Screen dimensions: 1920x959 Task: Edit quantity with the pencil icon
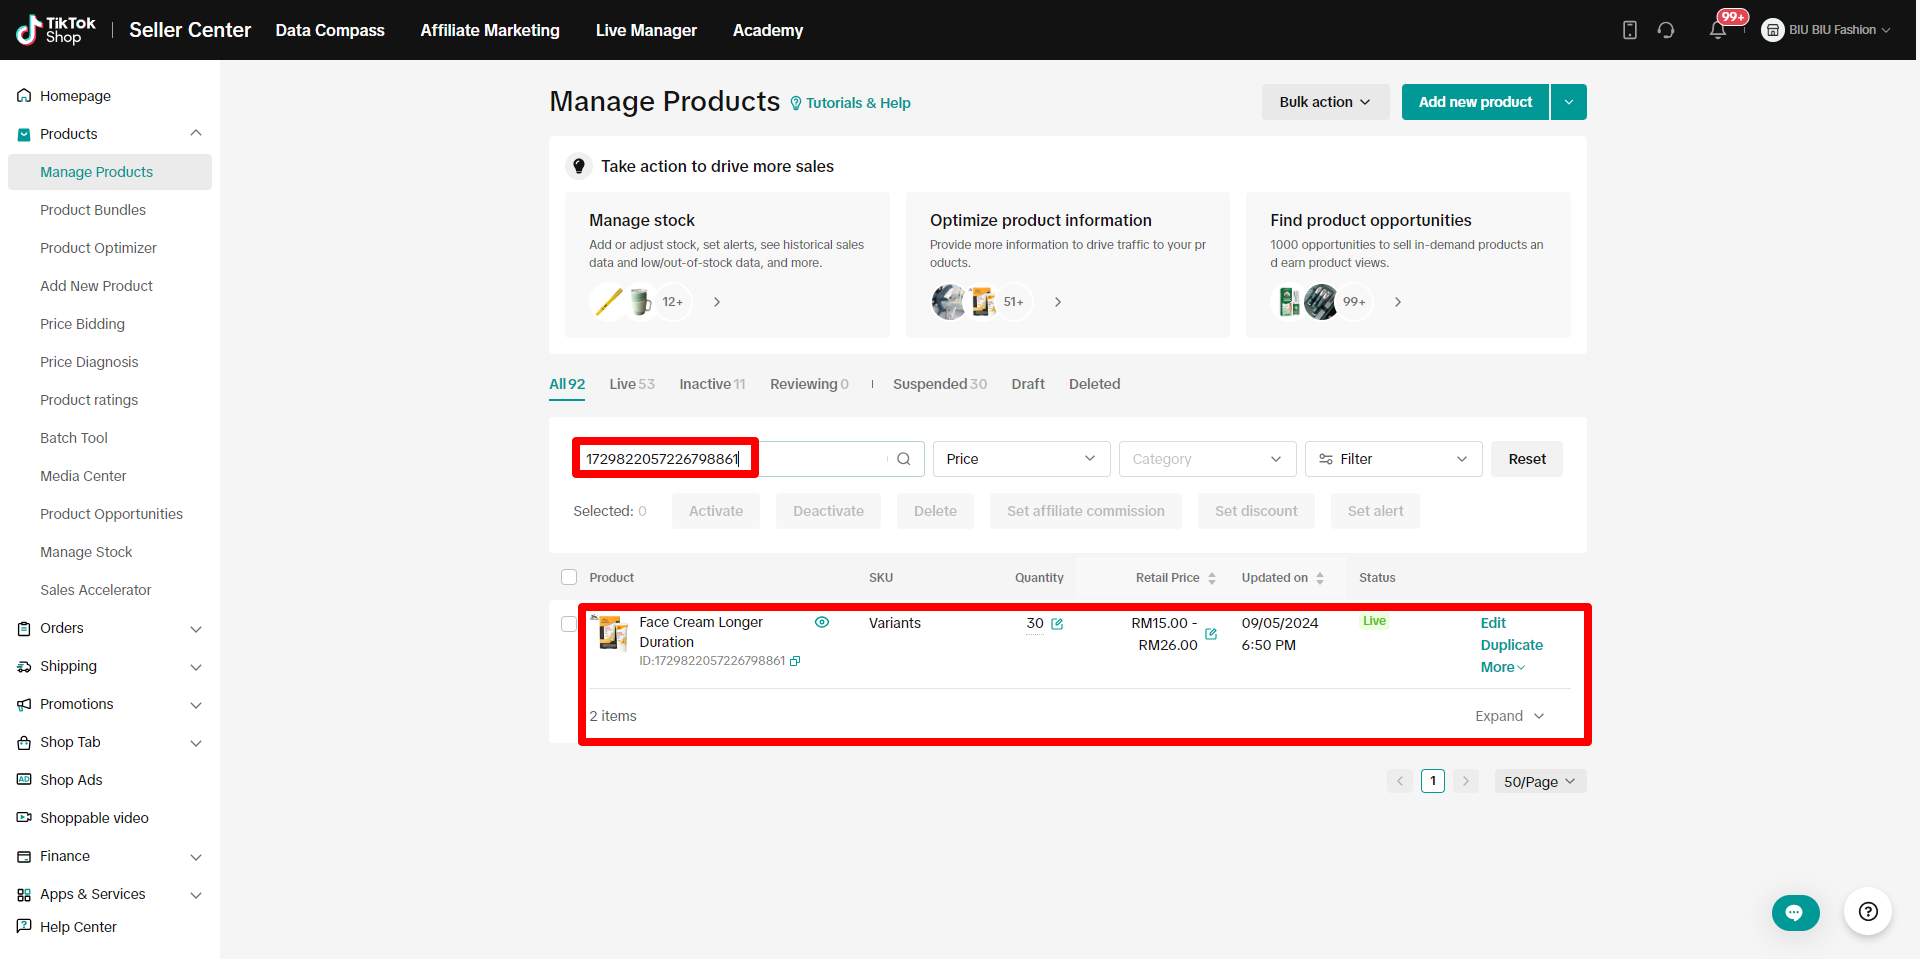[x=1057, y=624]
